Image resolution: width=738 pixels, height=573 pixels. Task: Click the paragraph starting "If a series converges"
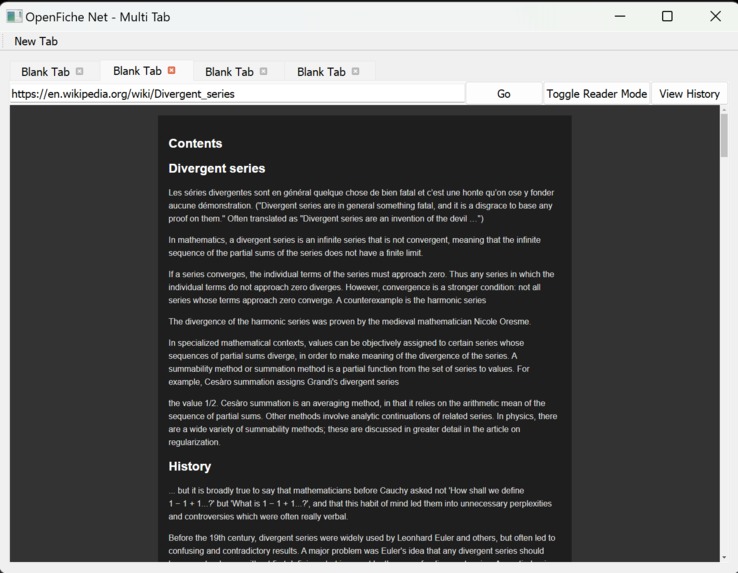coord(361,287)
